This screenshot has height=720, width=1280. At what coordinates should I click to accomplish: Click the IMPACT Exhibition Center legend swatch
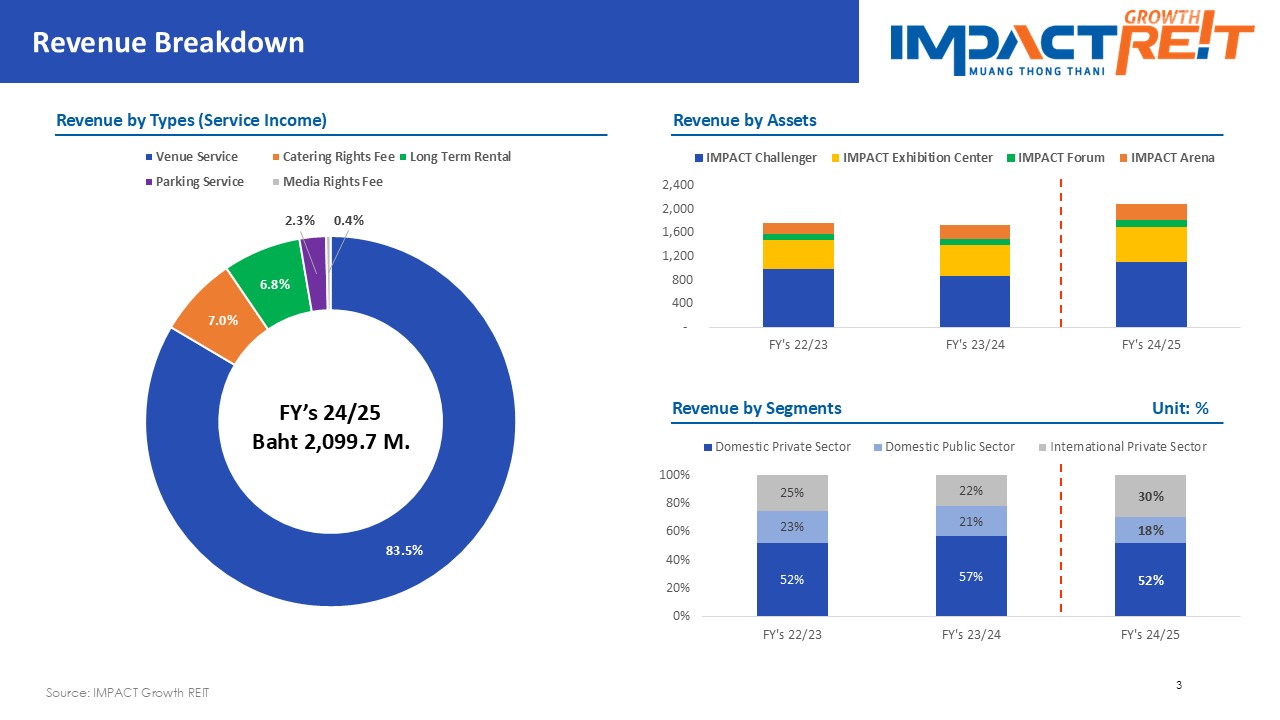point(836,158)
